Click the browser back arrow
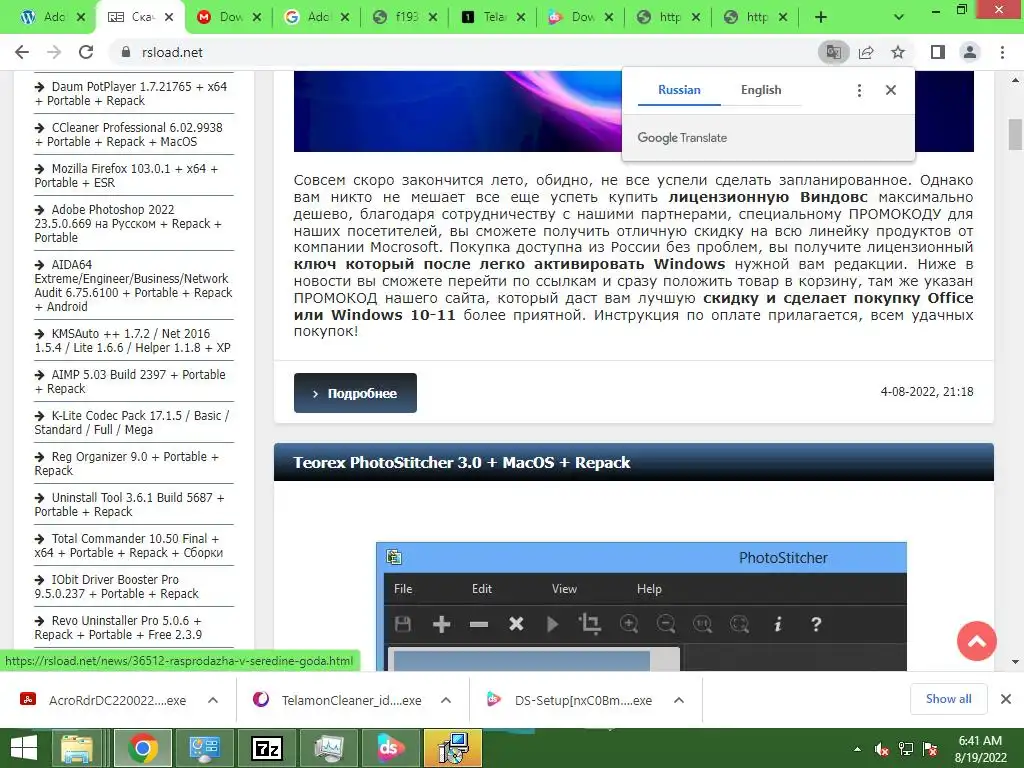Viewport: 1024px width, 768px height. tap(22, 52)
